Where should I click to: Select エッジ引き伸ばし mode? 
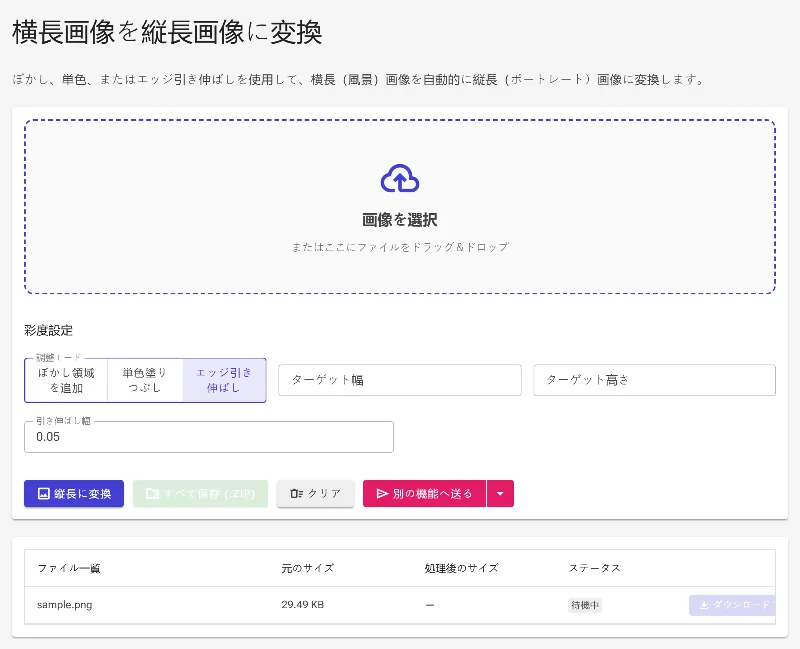click(x=224, y=381)
